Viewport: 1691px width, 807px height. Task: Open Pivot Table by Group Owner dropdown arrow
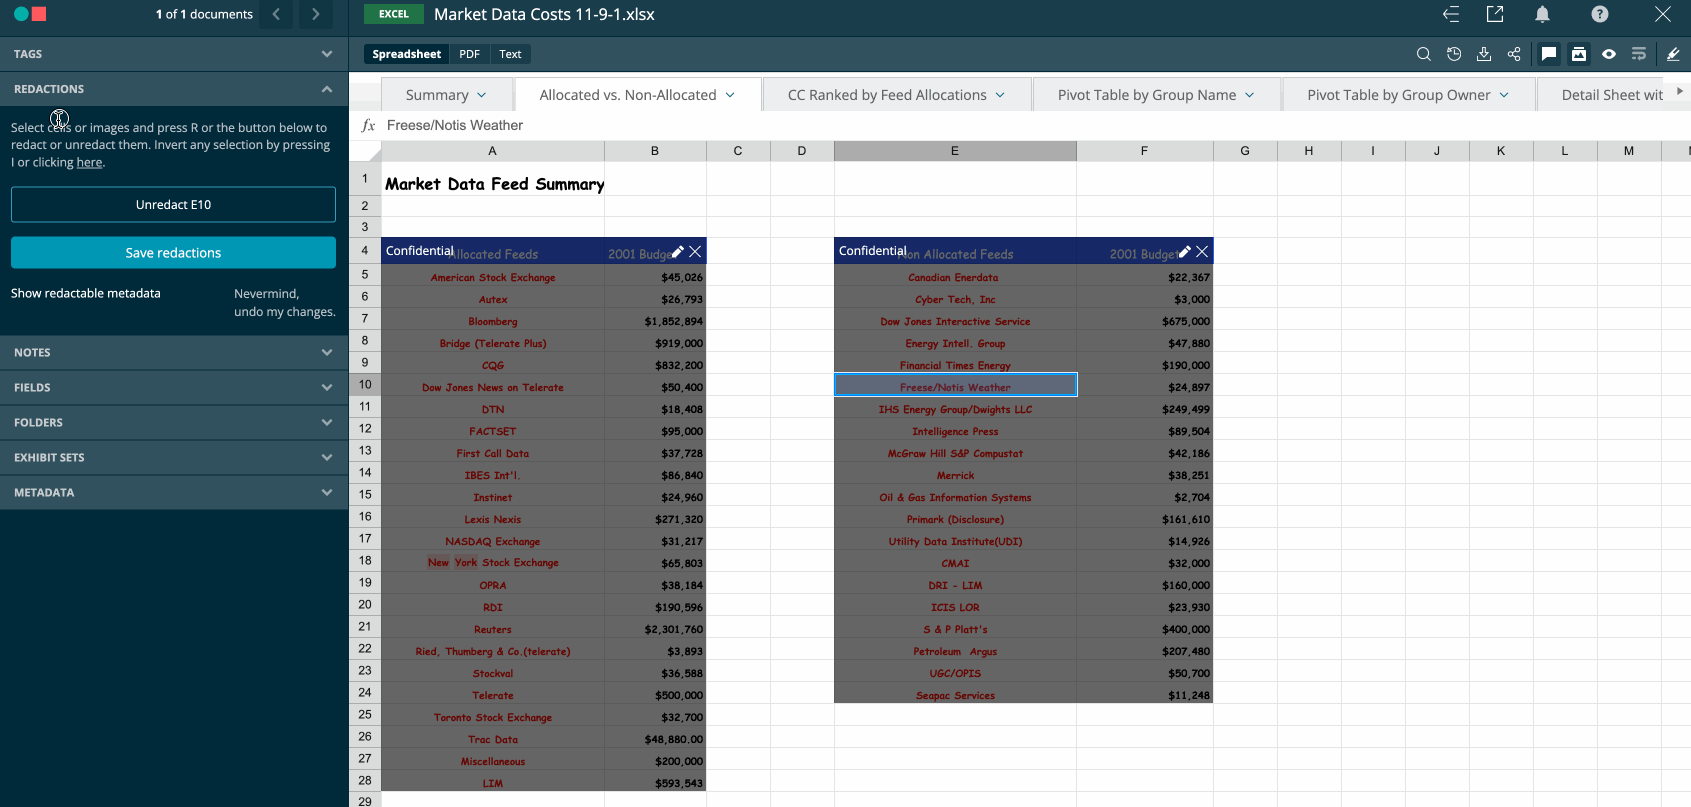pyautogui.click(x=1504, y=95)
